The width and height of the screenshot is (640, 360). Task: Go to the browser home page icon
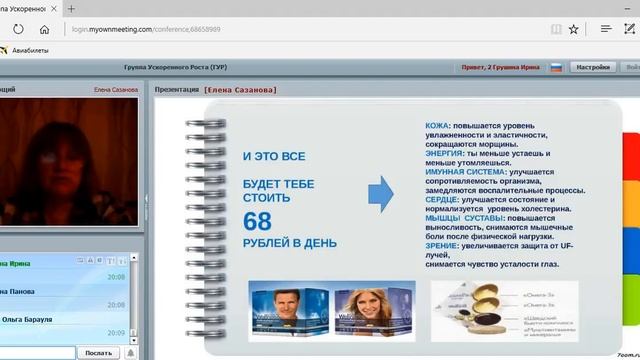click(x=44, y=29)
